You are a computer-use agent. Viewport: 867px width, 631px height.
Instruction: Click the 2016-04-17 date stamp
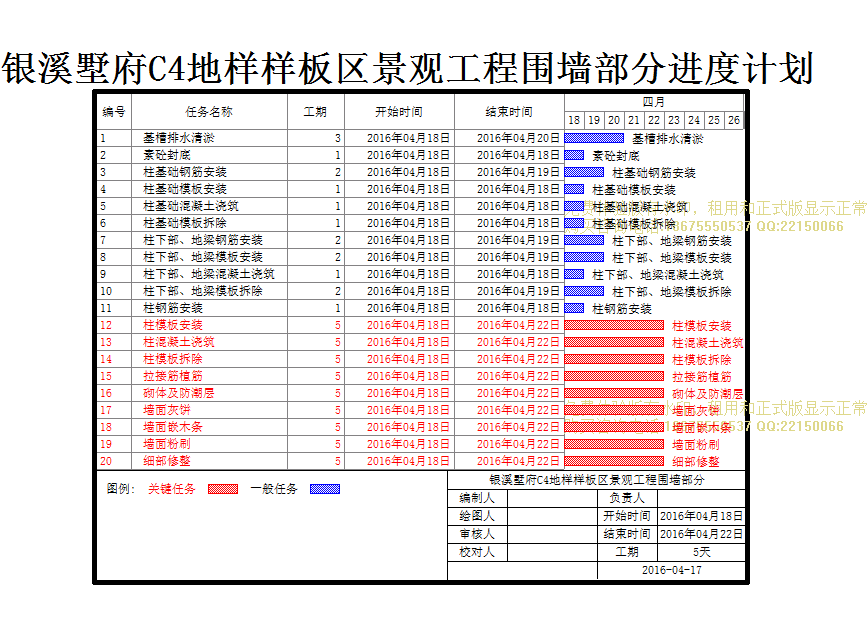[x=671, y=570]
